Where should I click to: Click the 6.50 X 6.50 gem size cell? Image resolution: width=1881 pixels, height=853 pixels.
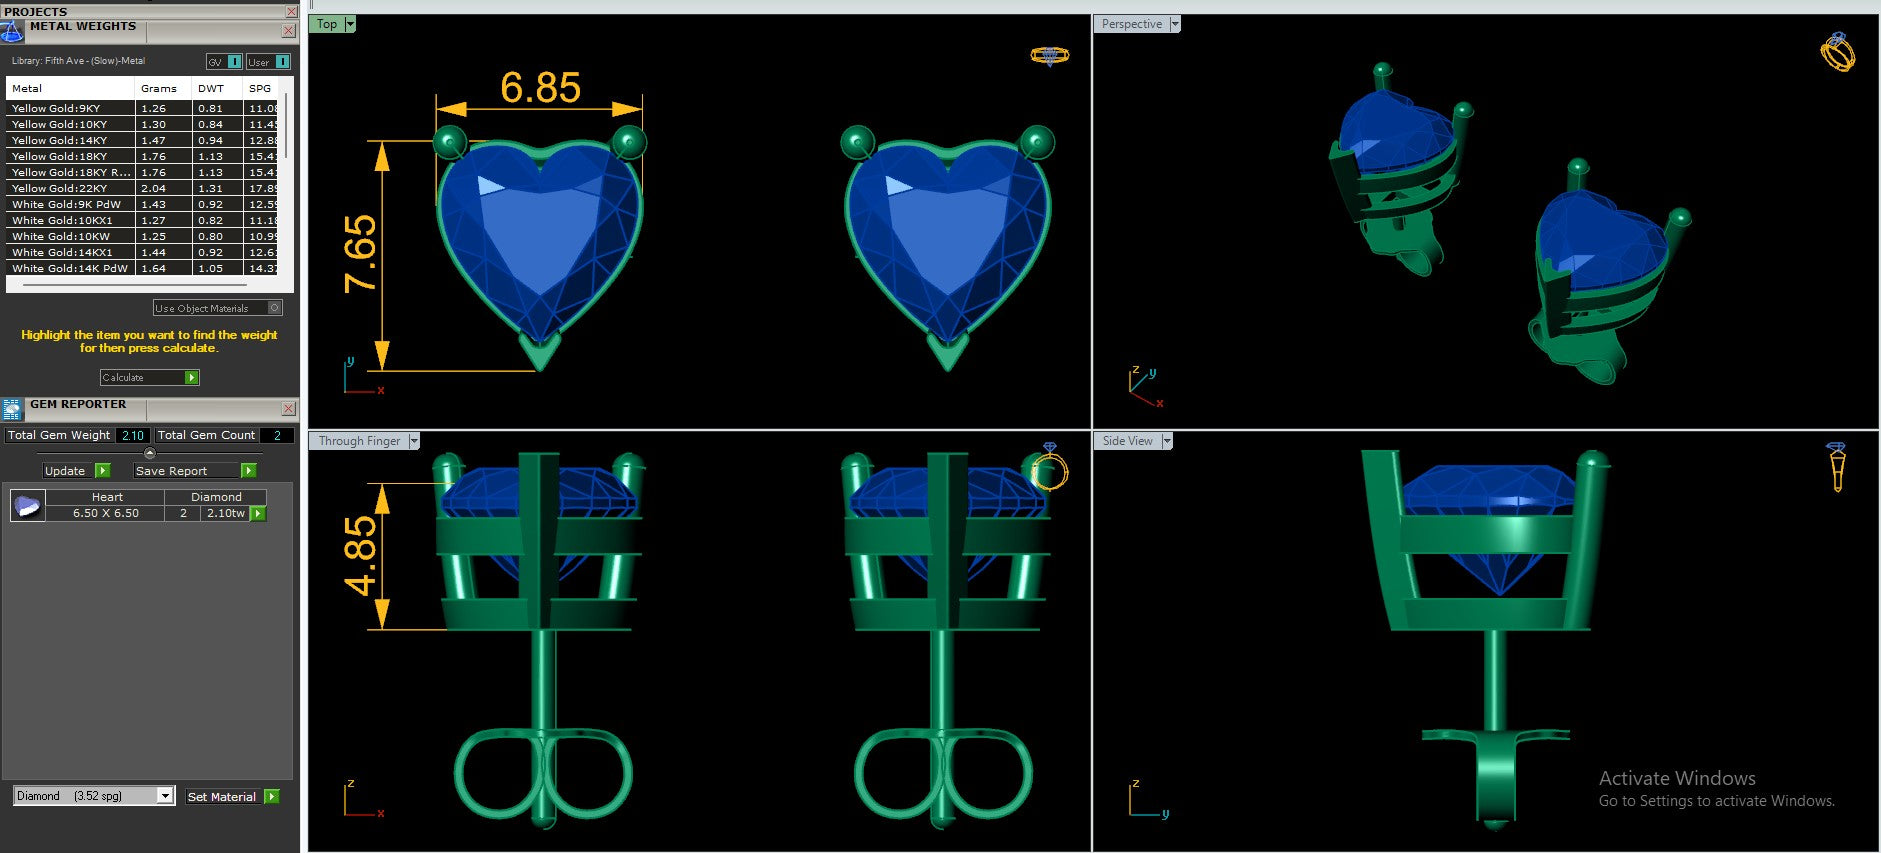106,513
